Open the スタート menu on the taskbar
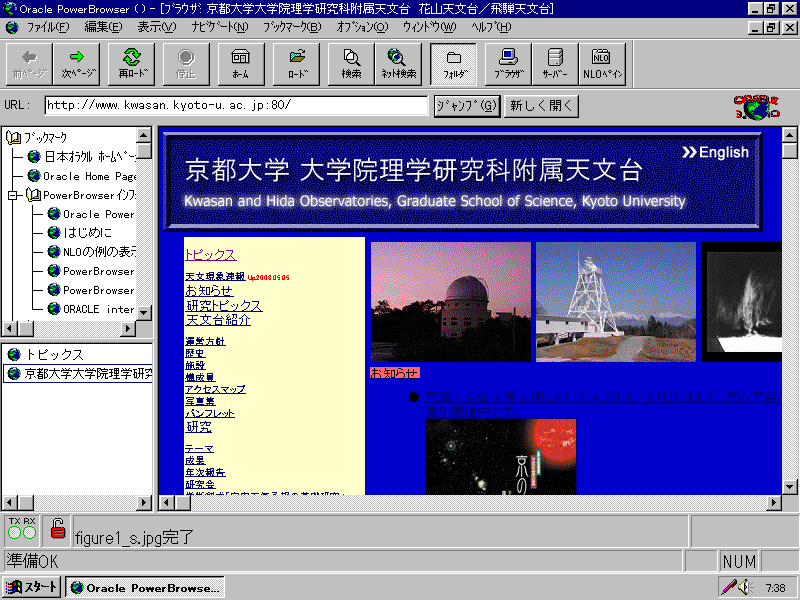800x600 pixels. click(32, 587)
